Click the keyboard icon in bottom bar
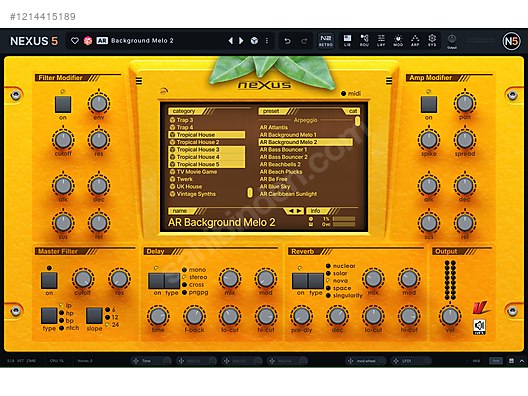528x396 pixels. pos(511,361)
